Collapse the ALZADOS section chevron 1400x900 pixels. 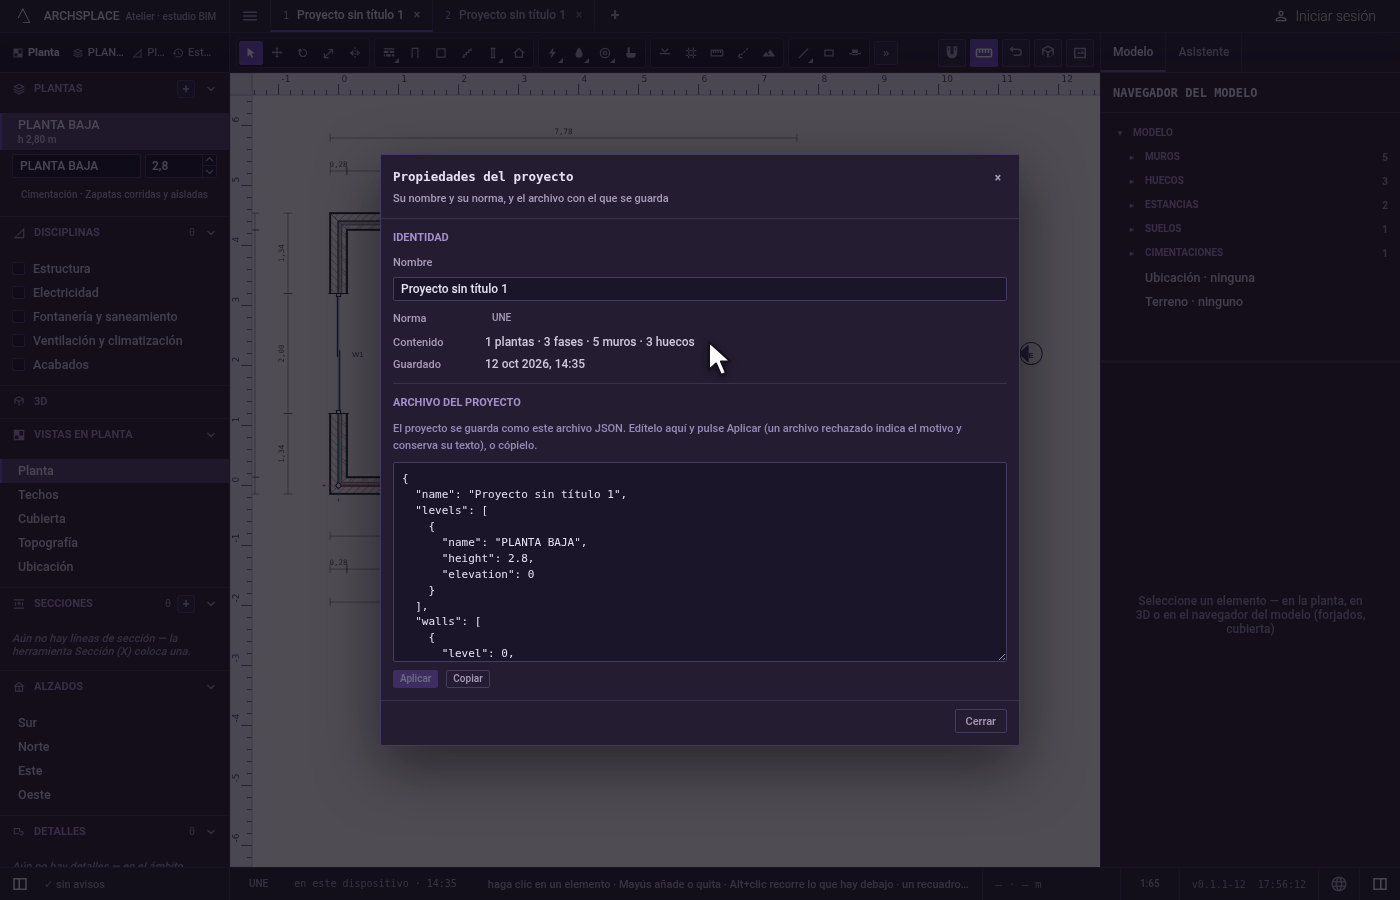(211, 687)
